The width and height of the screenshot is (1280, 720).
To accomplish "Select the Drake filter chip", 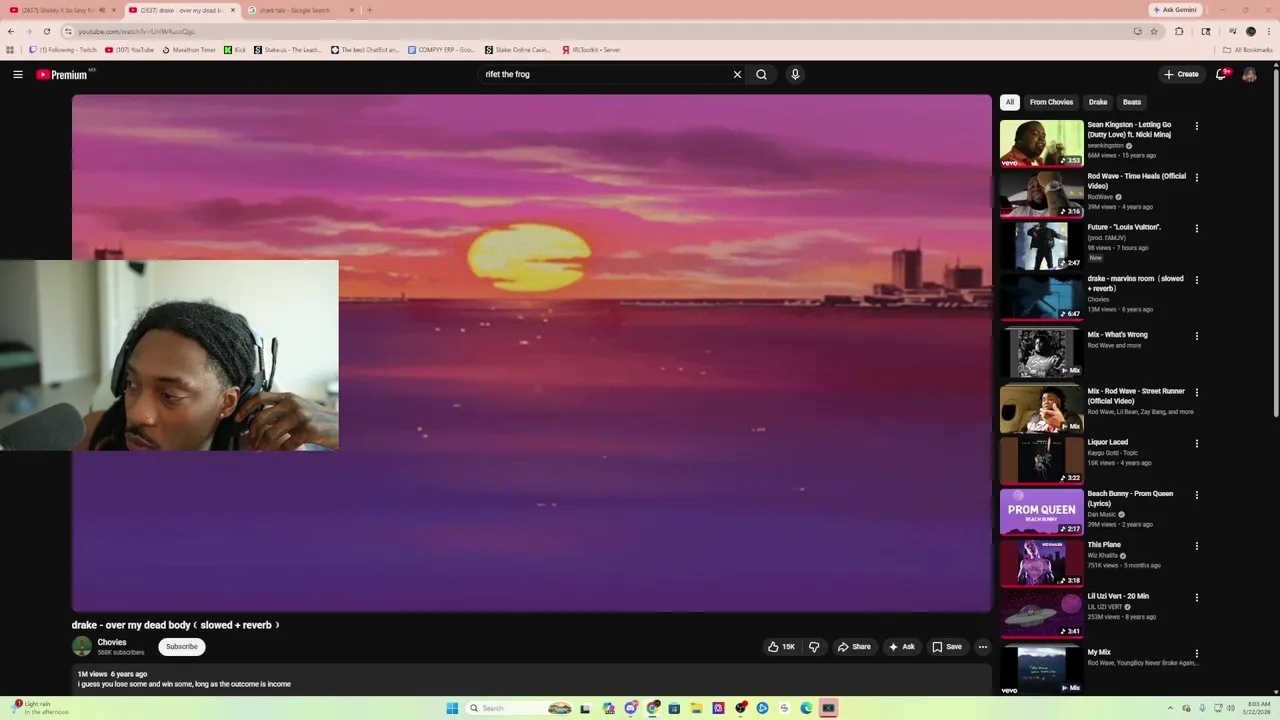I will coord(1098,102).
